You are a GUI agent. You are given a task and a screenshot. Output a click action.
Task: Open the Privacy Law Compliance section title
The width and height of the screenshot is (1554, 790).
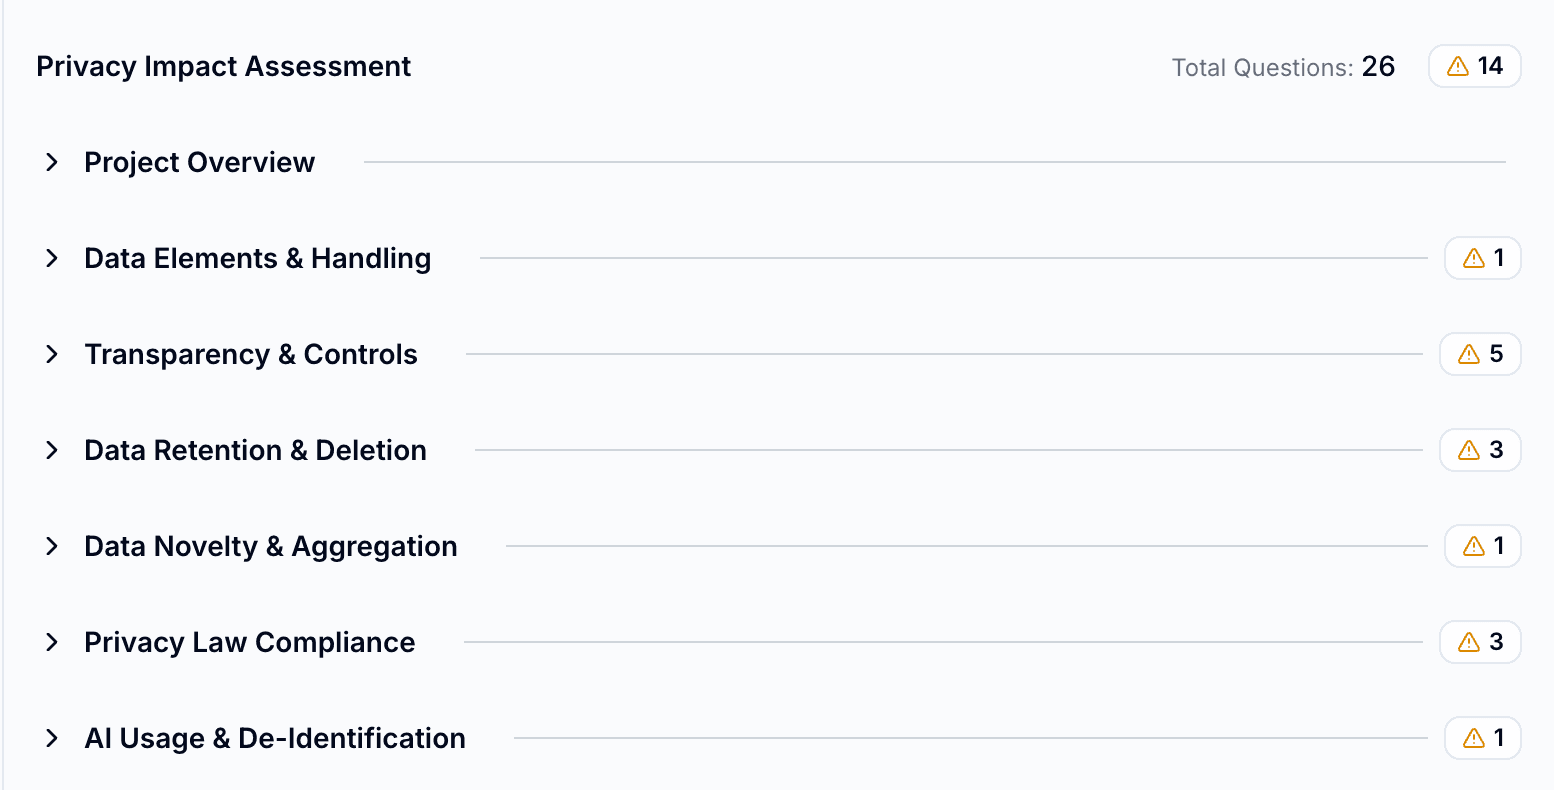click(249, 642)
